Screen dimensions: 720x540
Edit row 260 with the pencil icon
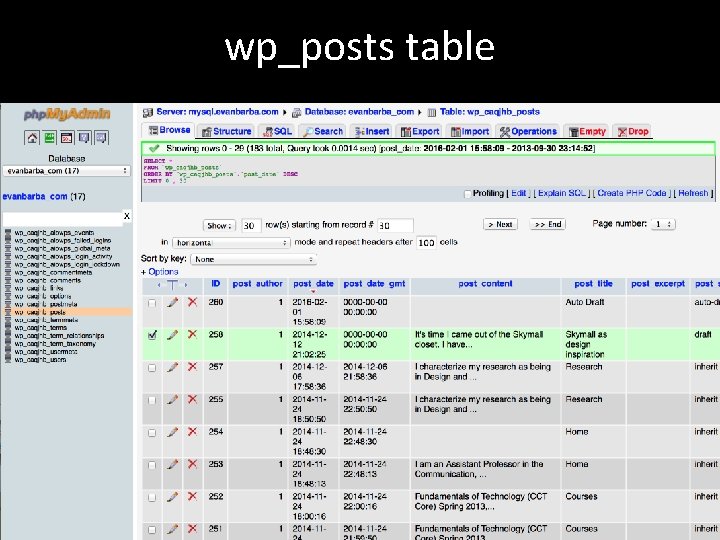point(173,302)
